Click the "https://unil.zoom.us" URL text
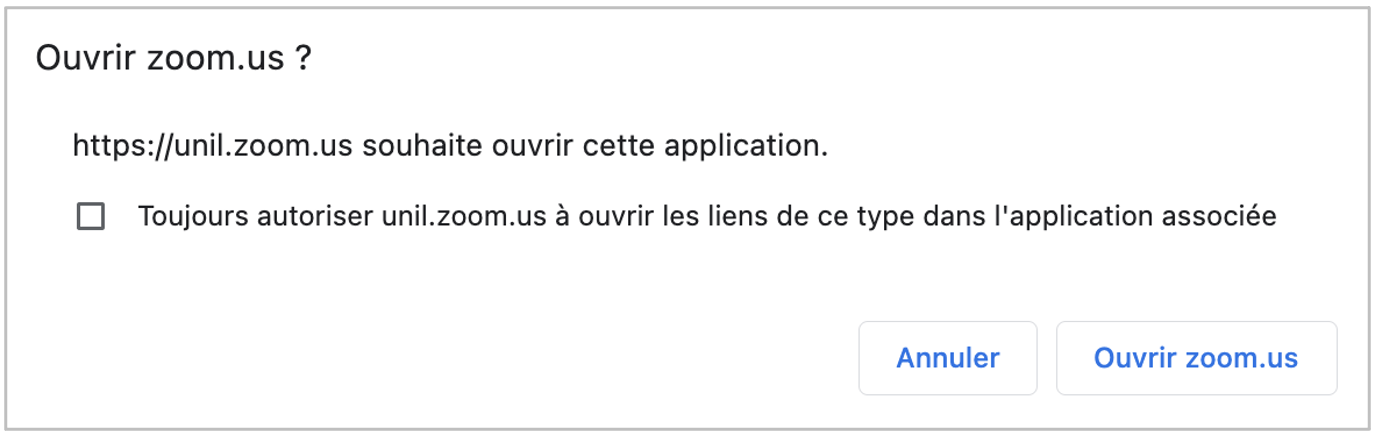The width and height of the screenshot is (1378, 442). coord(214,147)
